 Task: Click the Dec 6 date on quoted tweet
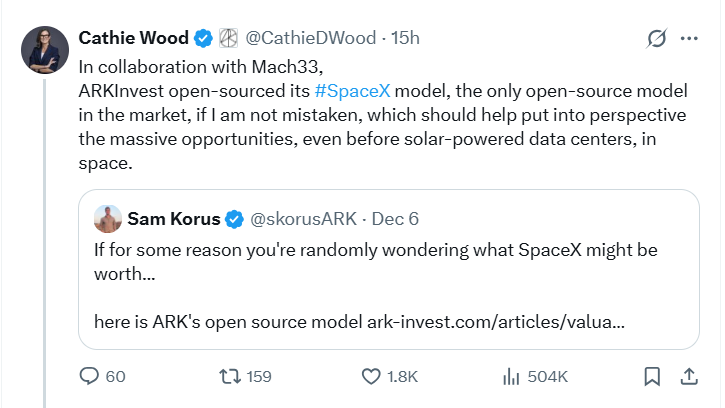point(395,217)
